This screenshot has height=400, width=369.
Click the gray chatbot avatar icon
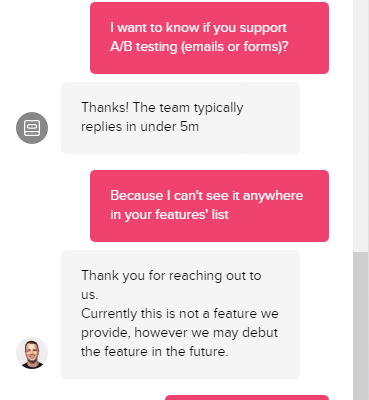(x=32, y=128)
